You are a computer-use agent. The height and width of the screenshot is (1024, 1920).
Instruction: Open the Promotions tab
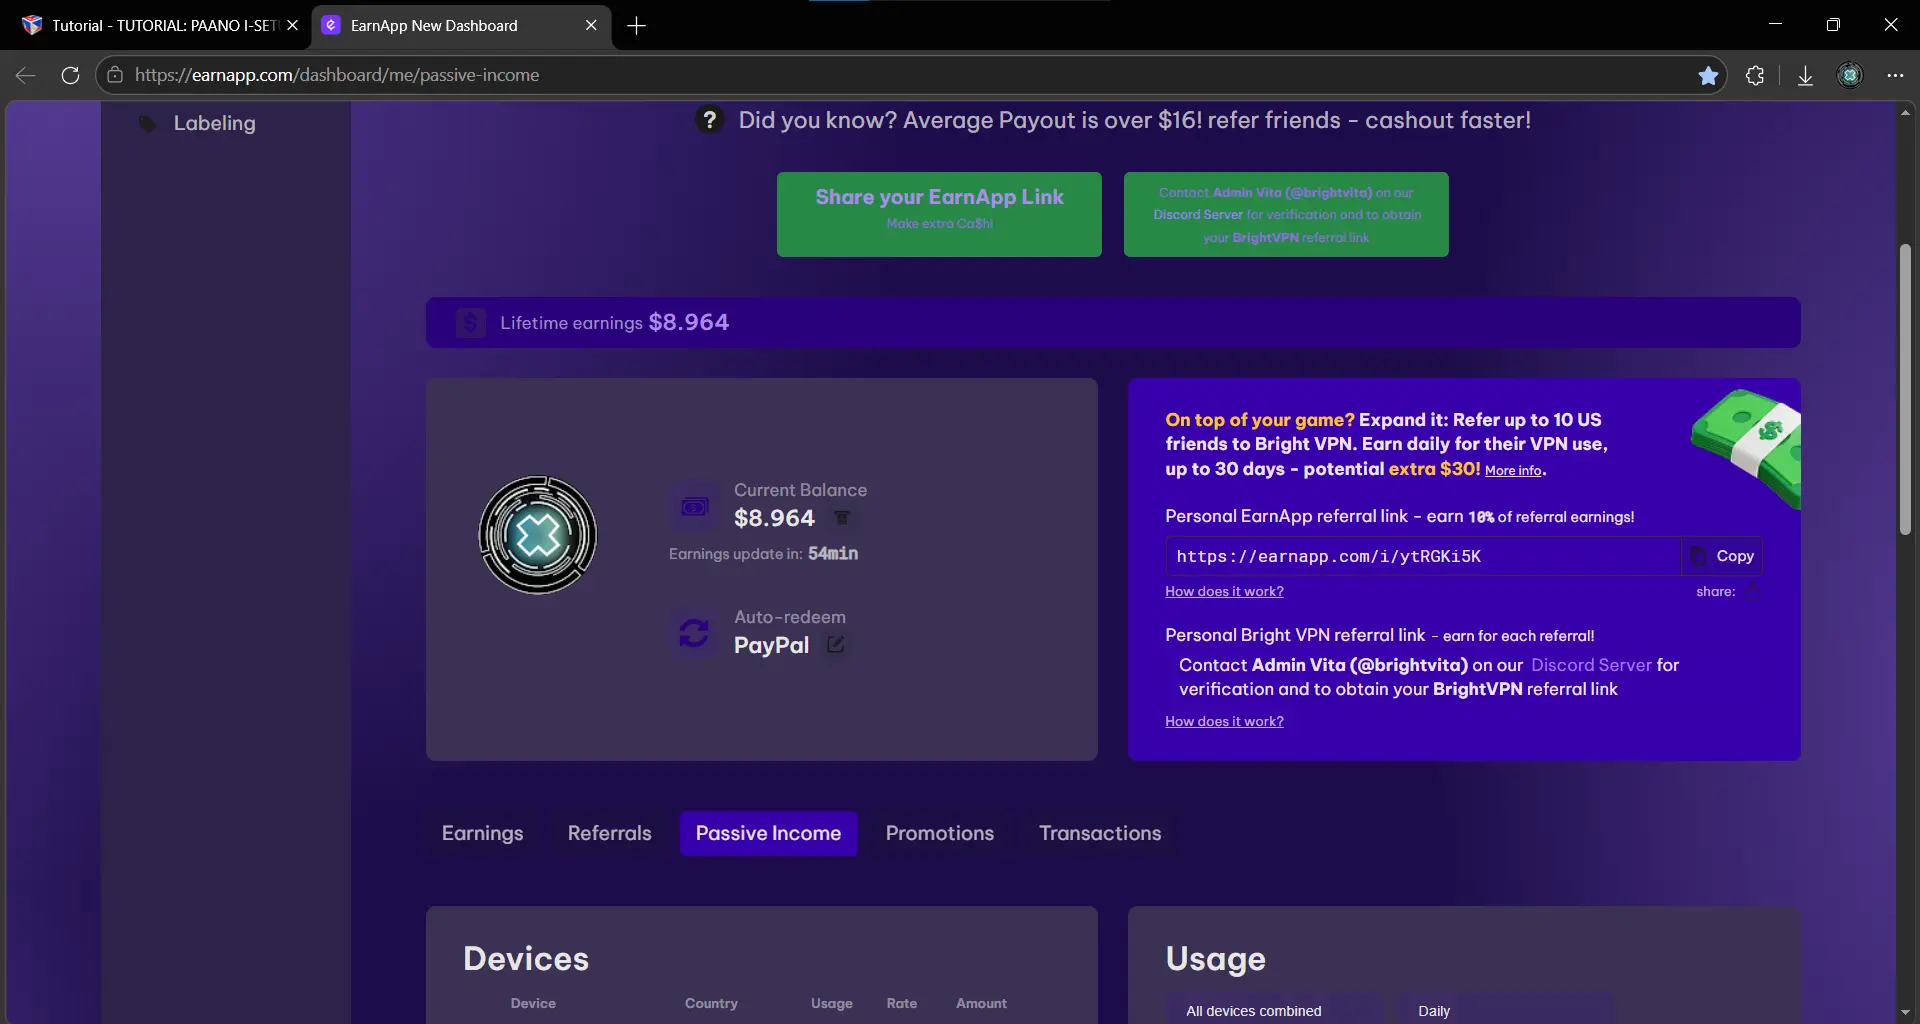(x=940, y=833)
